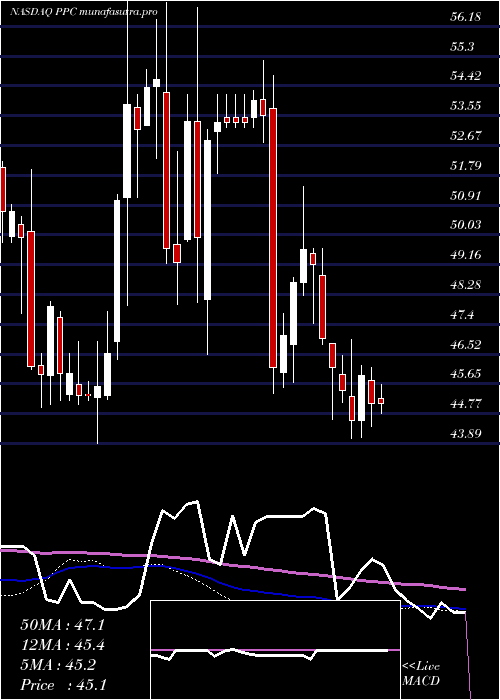Click the 45.65 price axis label
The height and width of the screenshot is (700, 500).
coord(466,374)
